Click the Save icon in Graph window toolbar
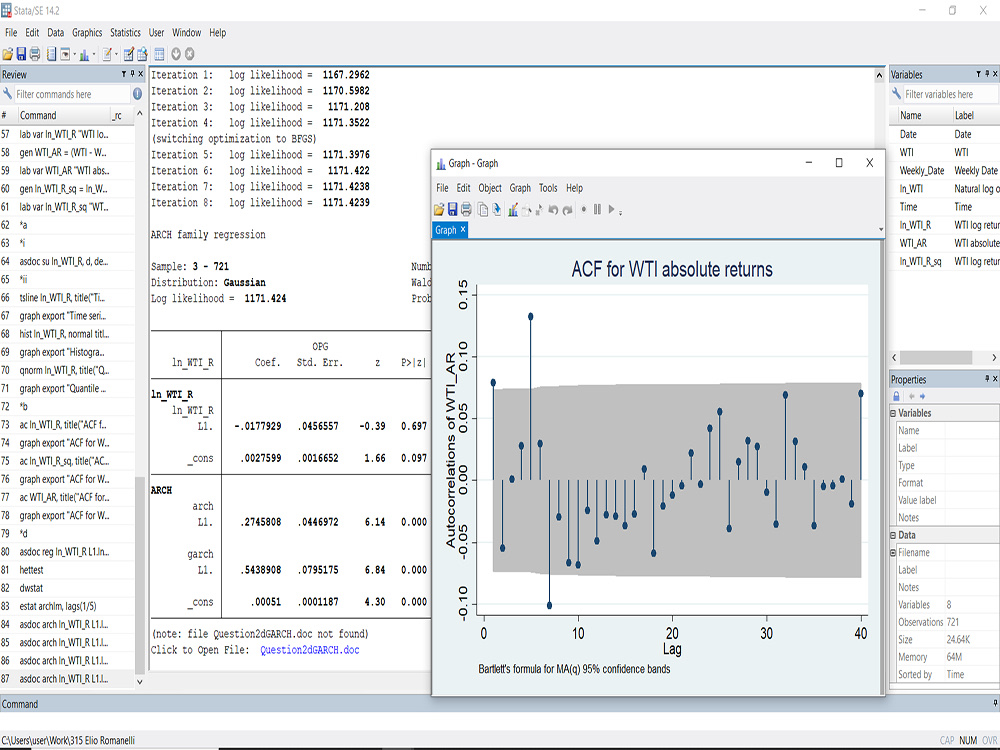This screenshot has height=750, width=1000. (453, 210)
